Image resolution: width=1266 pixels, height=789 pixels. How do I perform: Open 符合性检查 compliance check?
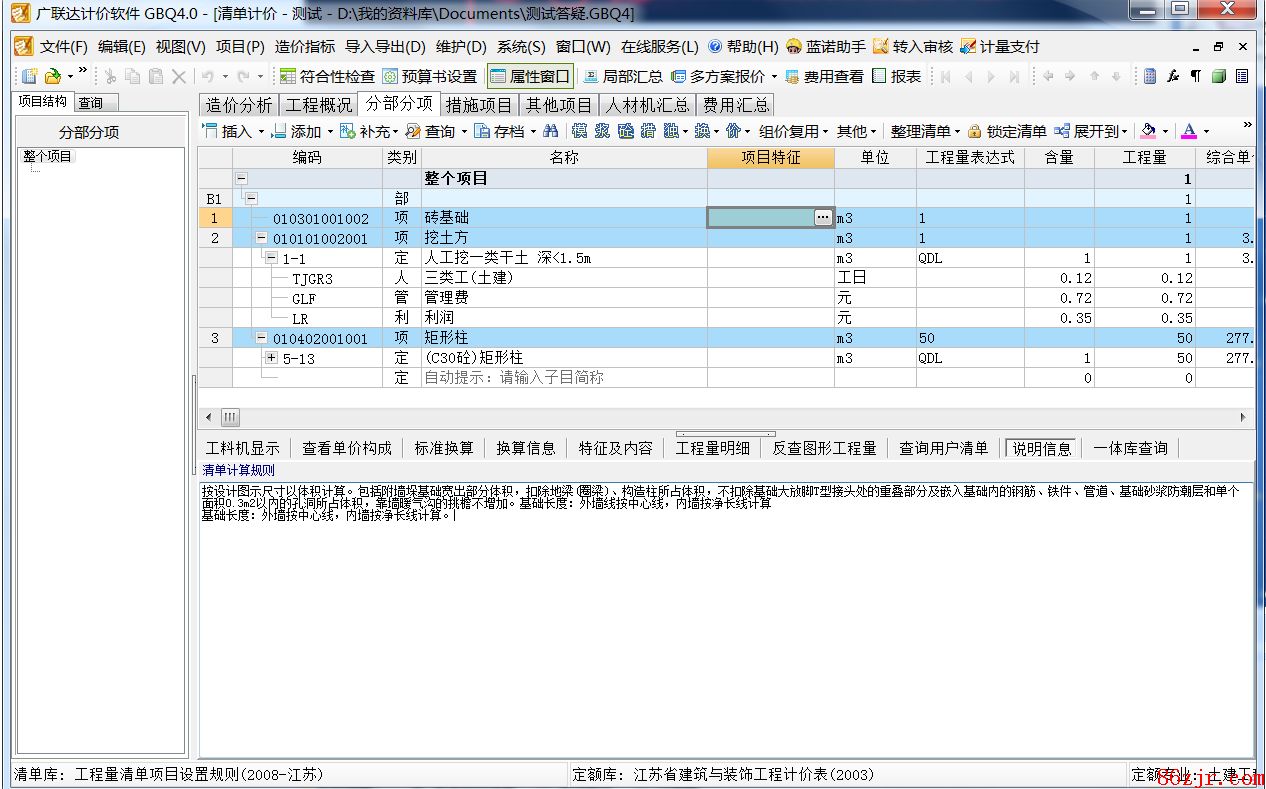[327, 76]
